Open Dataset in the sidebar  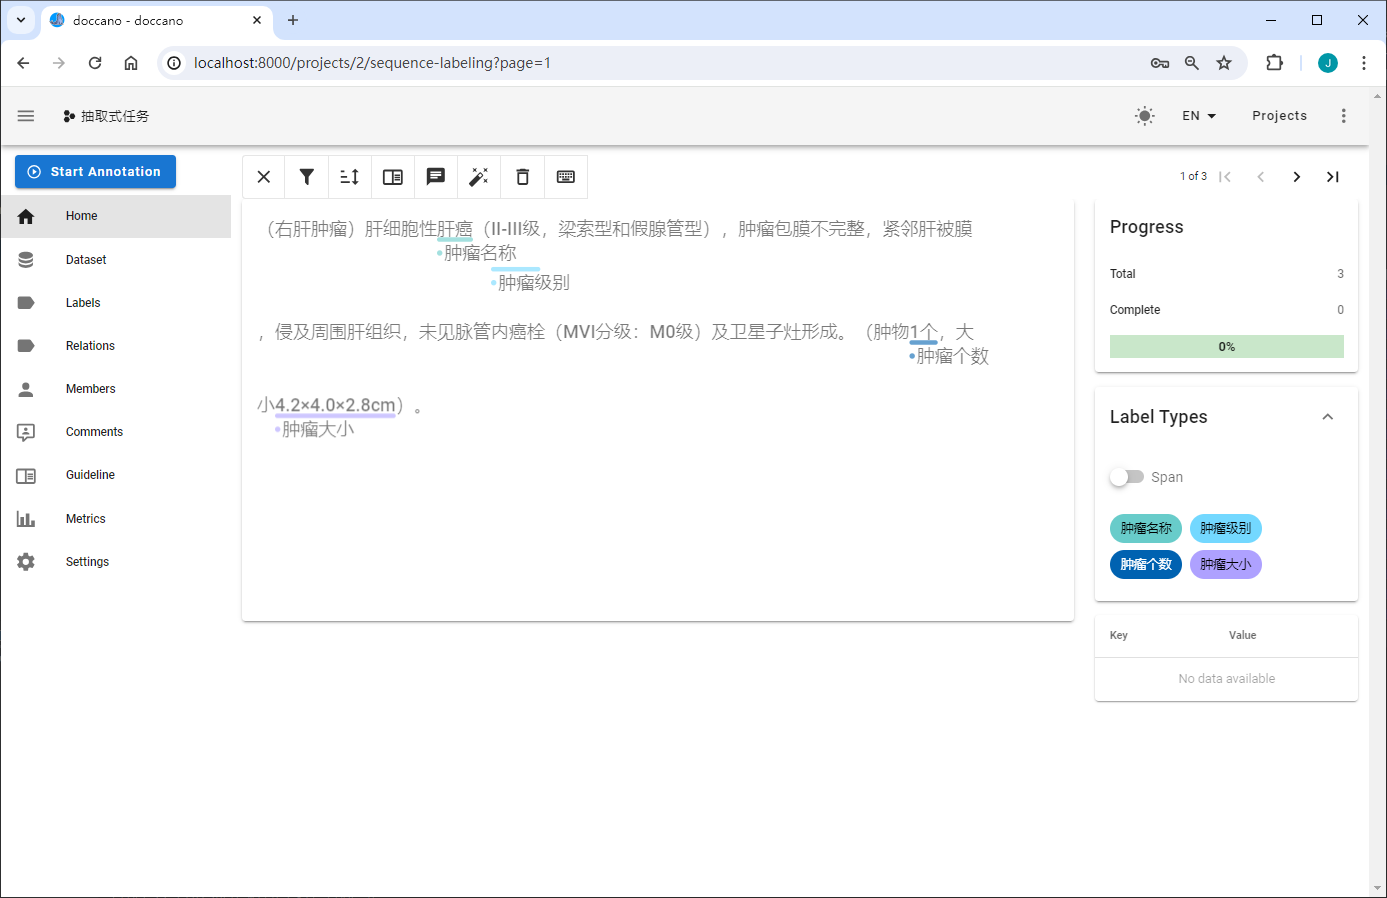(86, 260)
